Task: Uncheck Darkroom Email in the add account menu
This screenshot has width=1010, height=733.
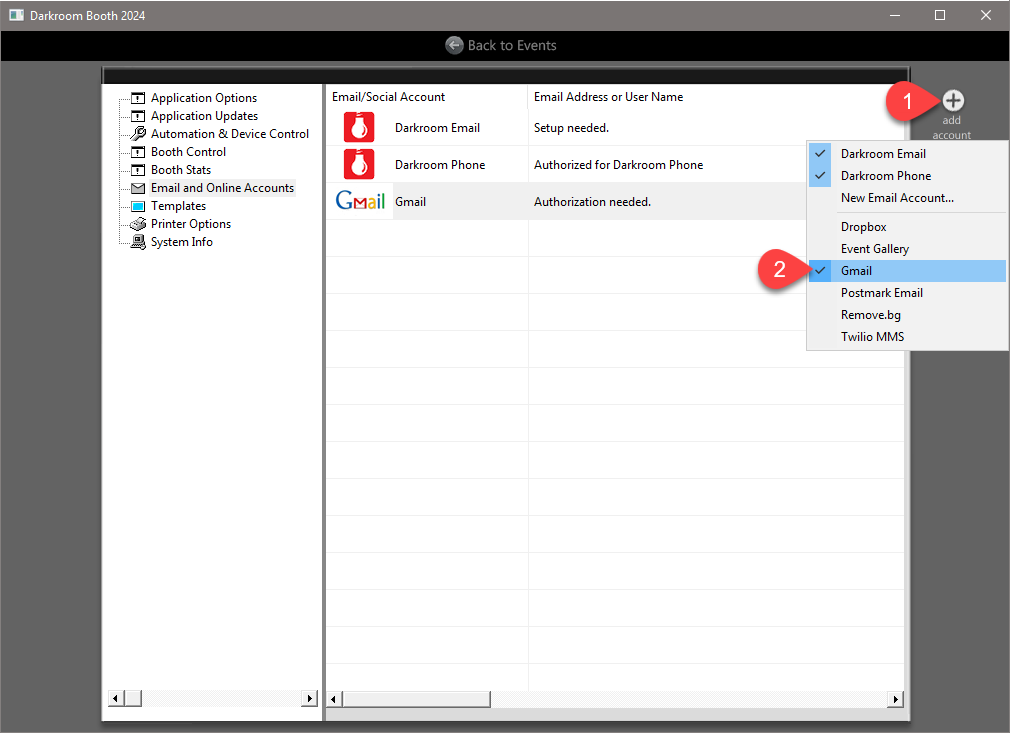Action: coord(907,154)
